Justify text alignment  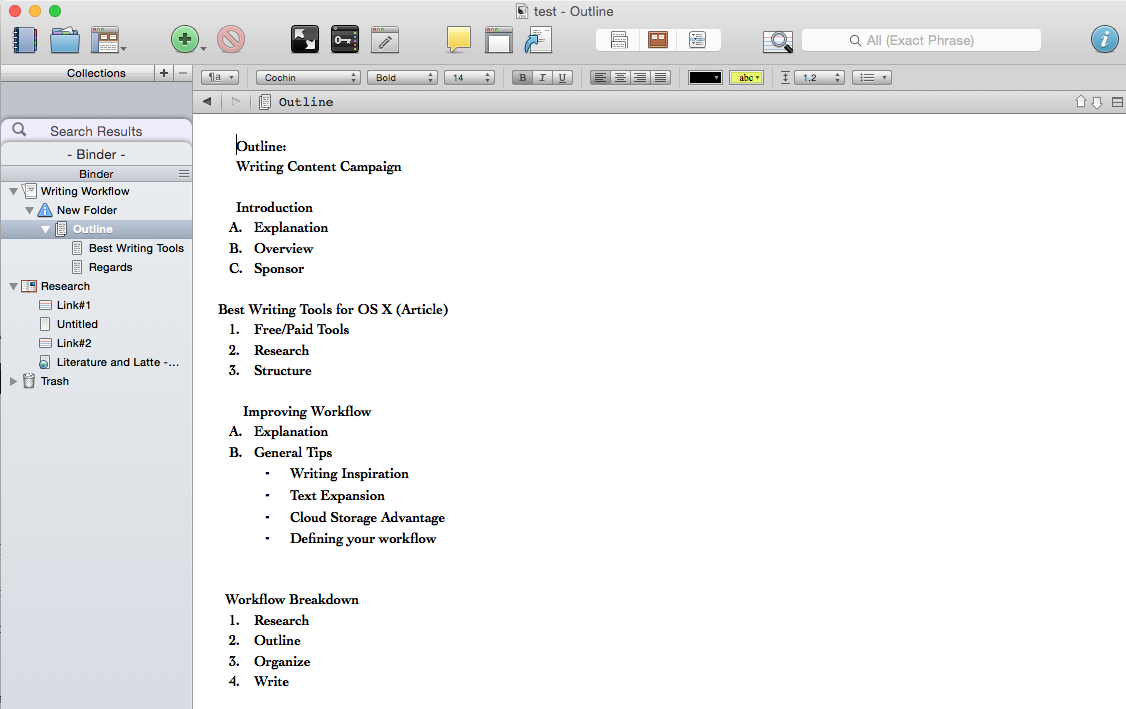[x=661, y=78]
